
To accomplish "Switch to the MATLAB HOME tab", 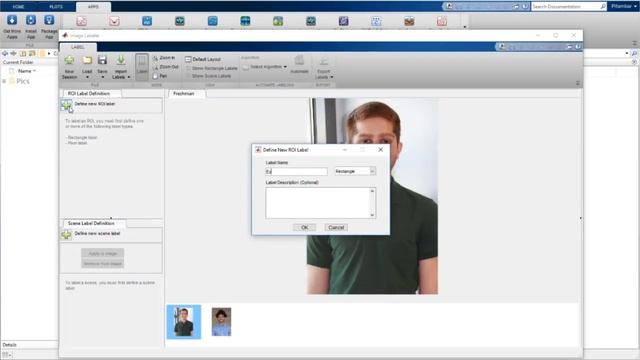I will [18, 7].
